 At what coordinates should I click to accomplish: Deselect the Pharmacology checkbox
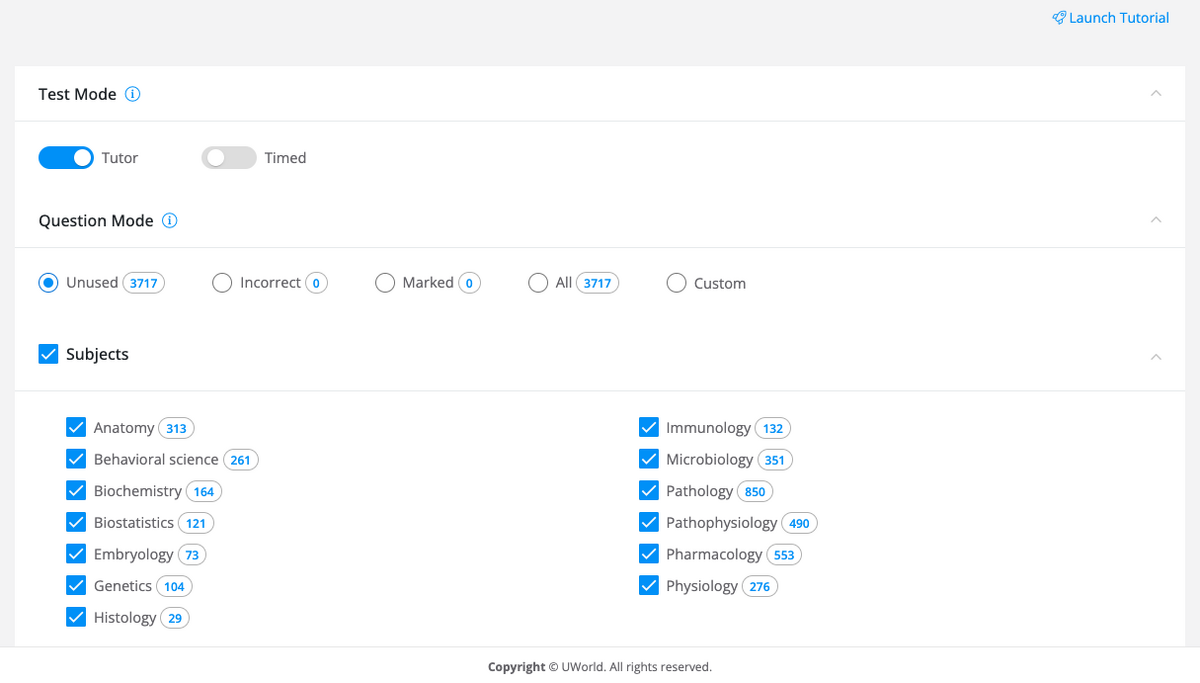tap(648, 554)
